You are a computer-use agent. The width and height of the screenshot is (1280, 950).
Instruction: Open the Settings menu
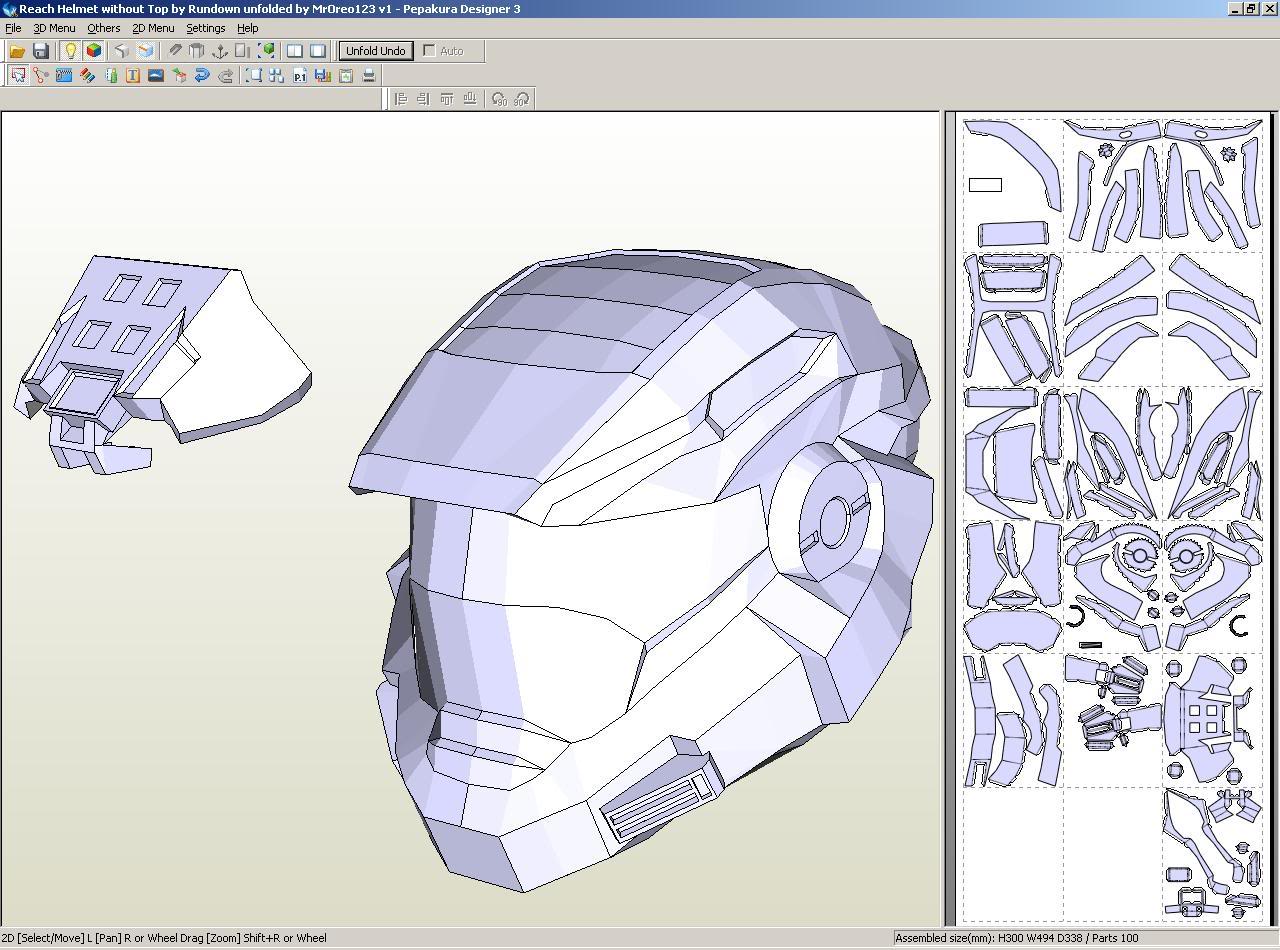coord(205,28)
